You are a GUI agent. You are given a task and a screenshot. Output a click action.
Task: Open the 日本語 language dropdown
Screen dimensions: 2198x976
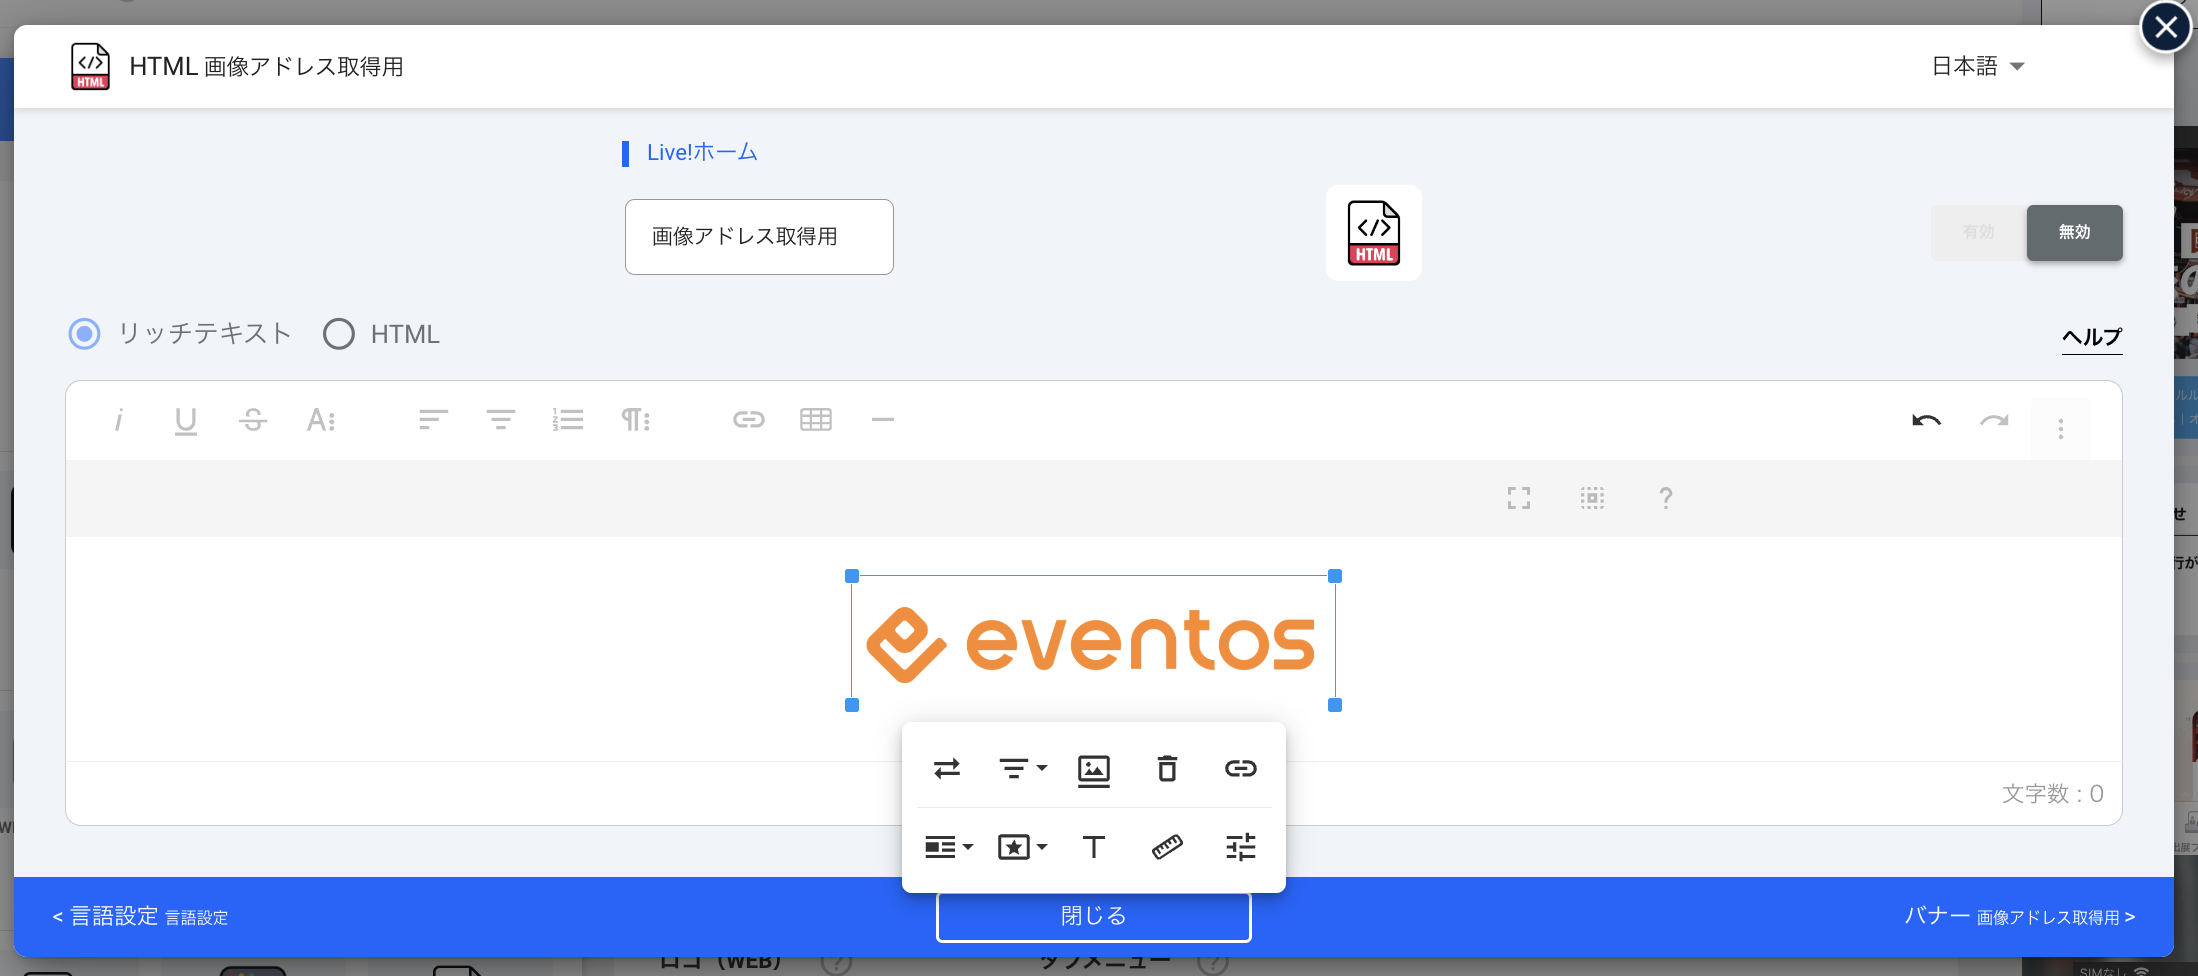point(1977,66)
